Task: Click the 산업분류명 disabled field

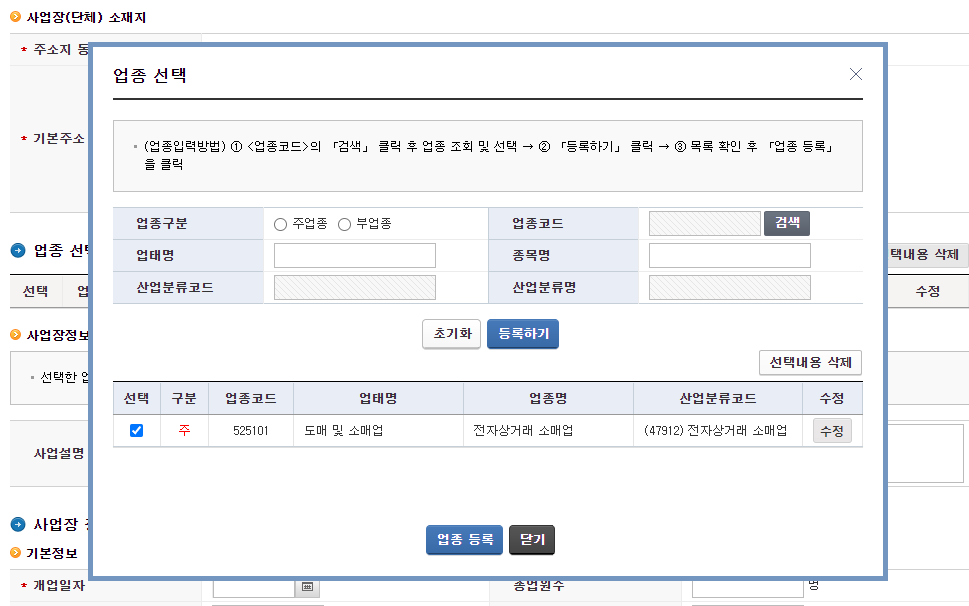Action: [729, 287]
